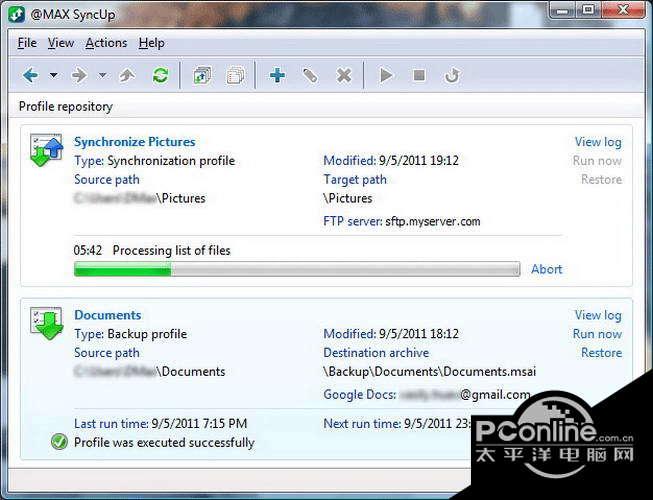Click the Synchronize Pictures profile icon
Screen dimensions: 653x500
point(46,150)
